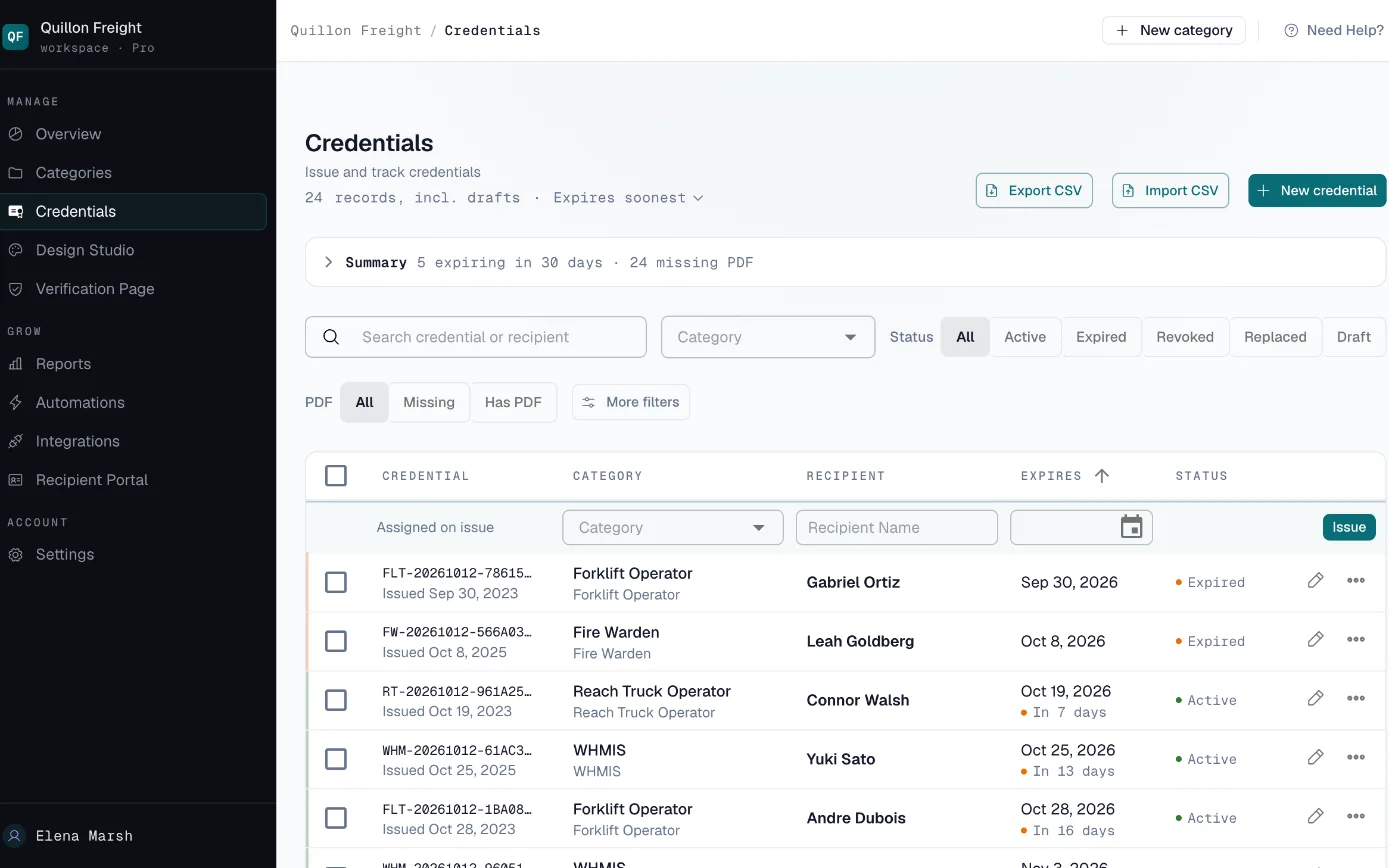Click the edit pencil for Gabriel Ortiz
1389x868 pixels.
click(x=1315, y=581)
